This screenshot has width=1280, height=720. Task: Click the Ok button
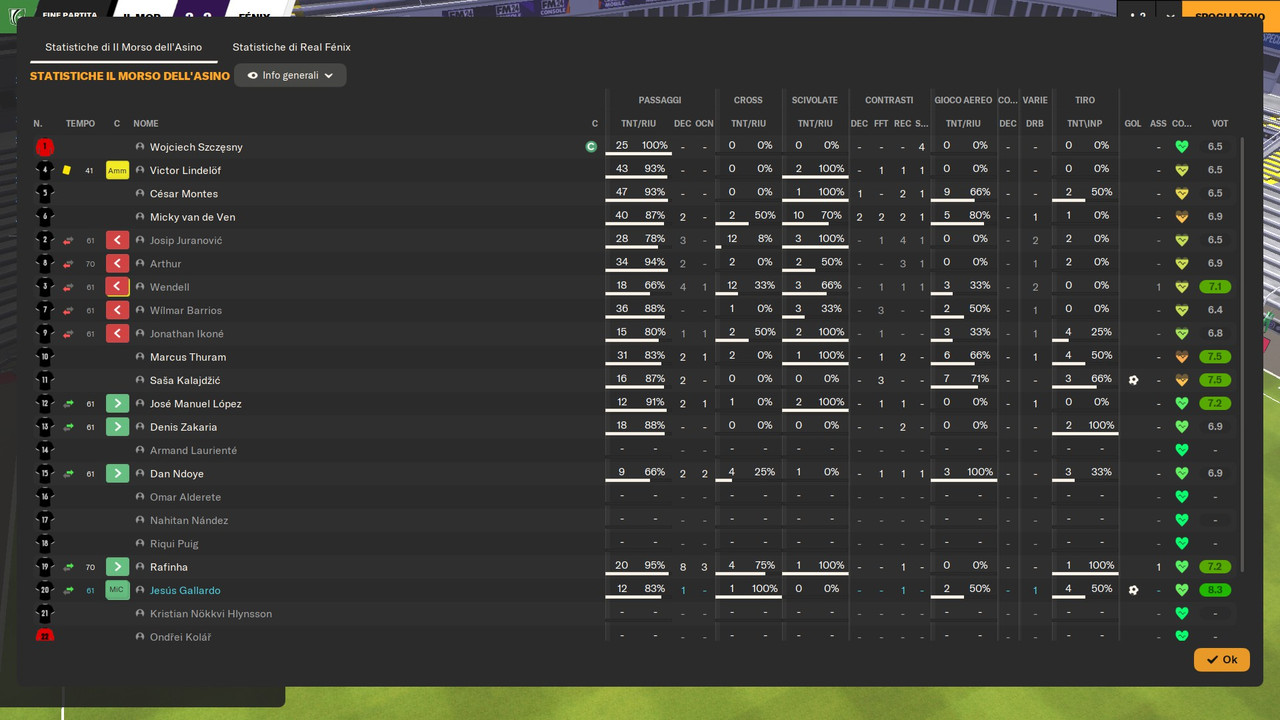point(1222,660)
